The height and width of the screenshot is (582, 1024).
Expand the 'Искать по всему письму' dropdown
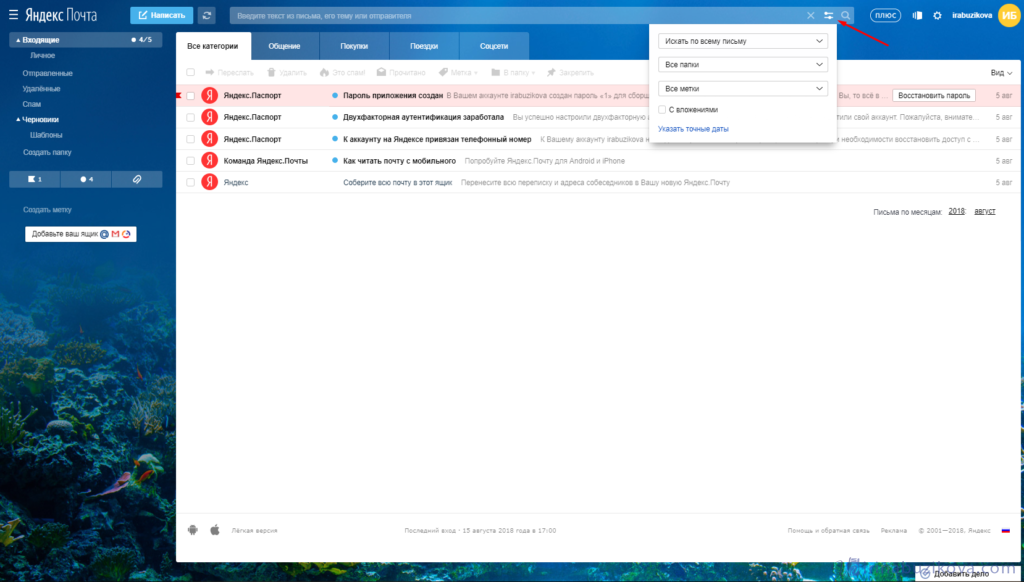point(743,41)
